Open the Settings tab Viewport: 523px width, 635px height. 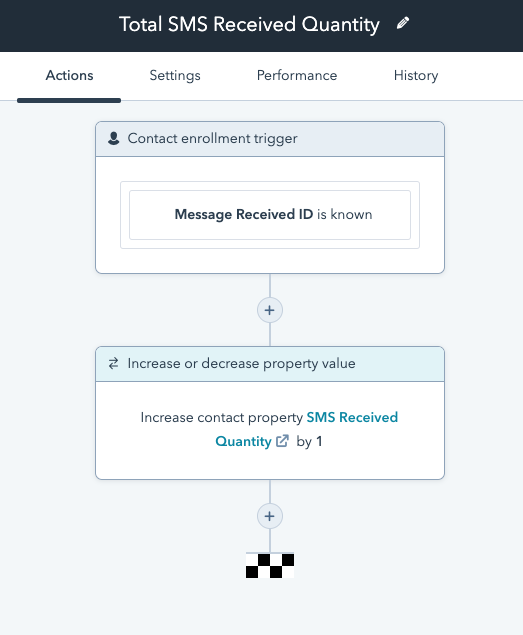click(175, 75)
